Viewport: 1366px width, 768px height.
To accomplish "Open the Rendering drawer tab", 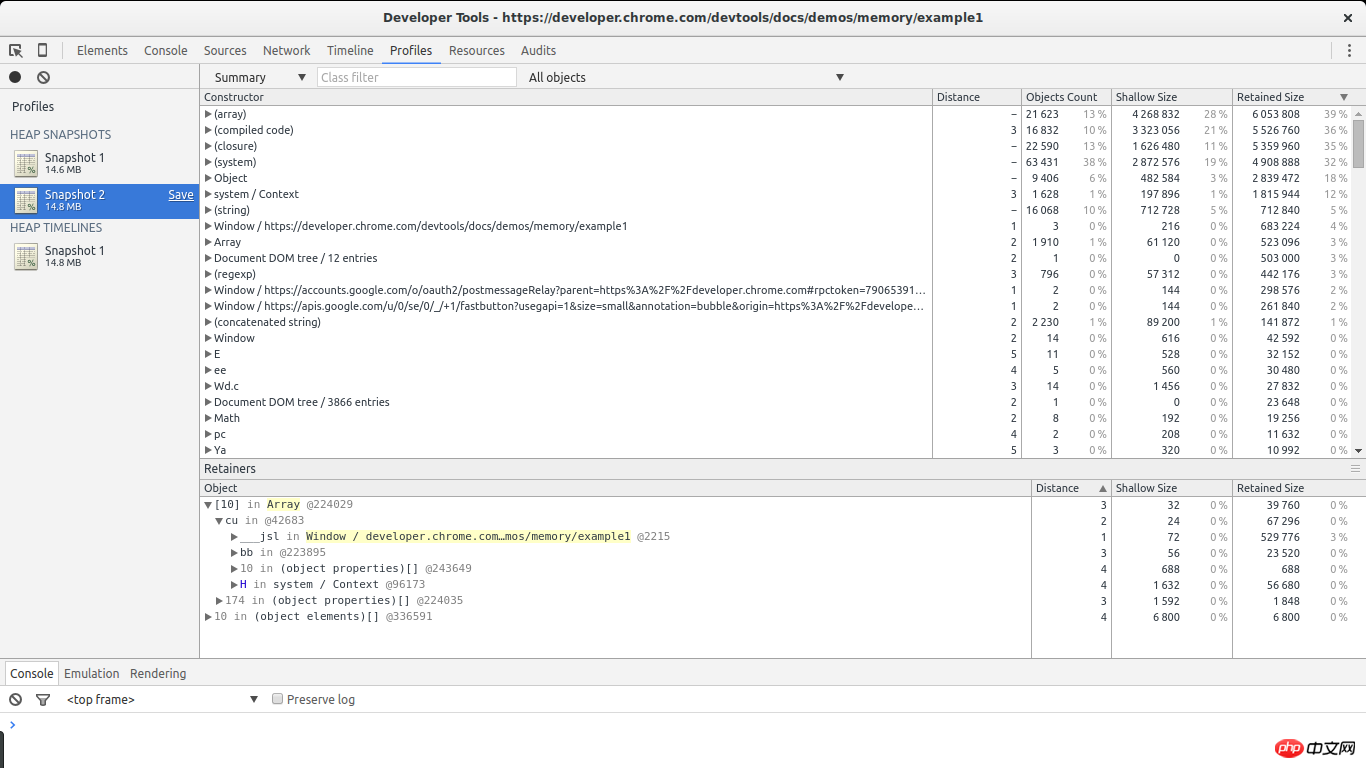I will [x=158, y=673].
